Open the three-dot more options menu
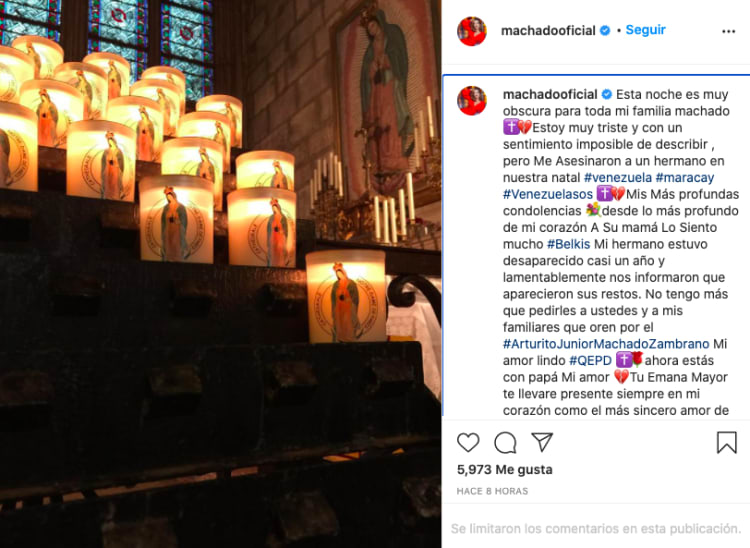Screen dimensions: 750x548 (728, 32)
